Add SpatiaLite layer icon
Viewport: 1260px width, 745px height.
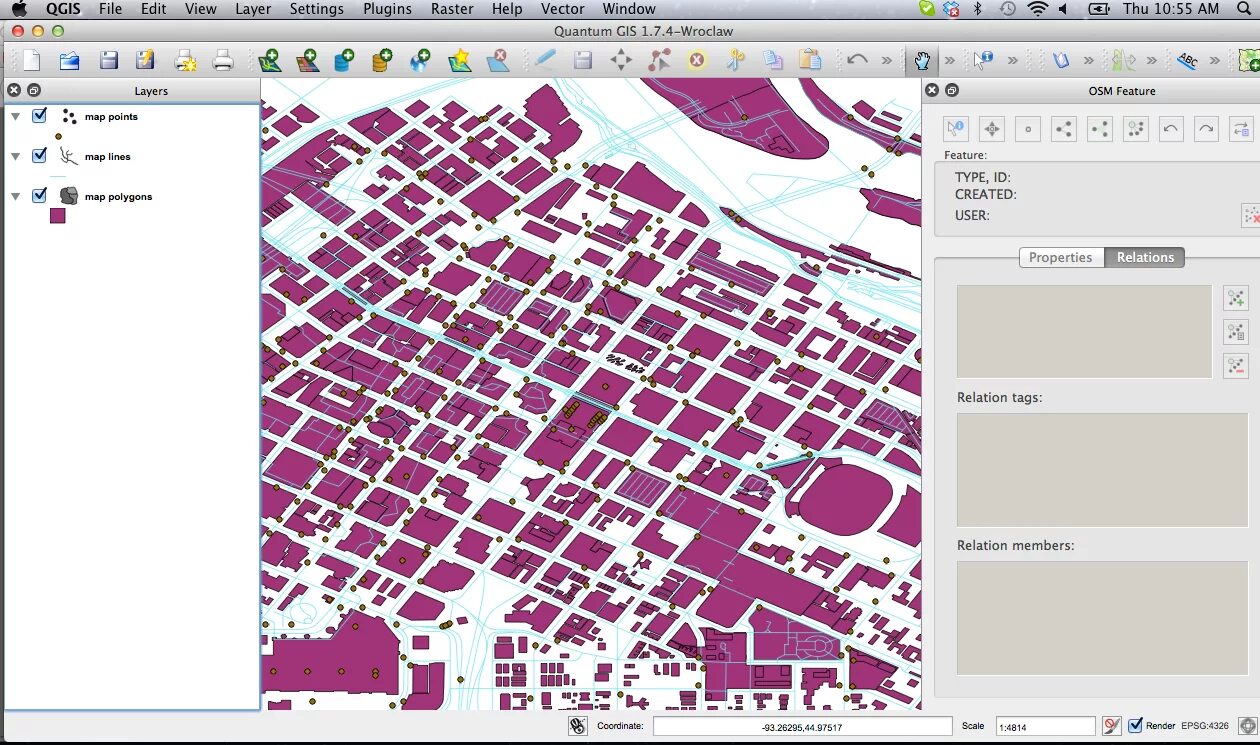(382, 61)
